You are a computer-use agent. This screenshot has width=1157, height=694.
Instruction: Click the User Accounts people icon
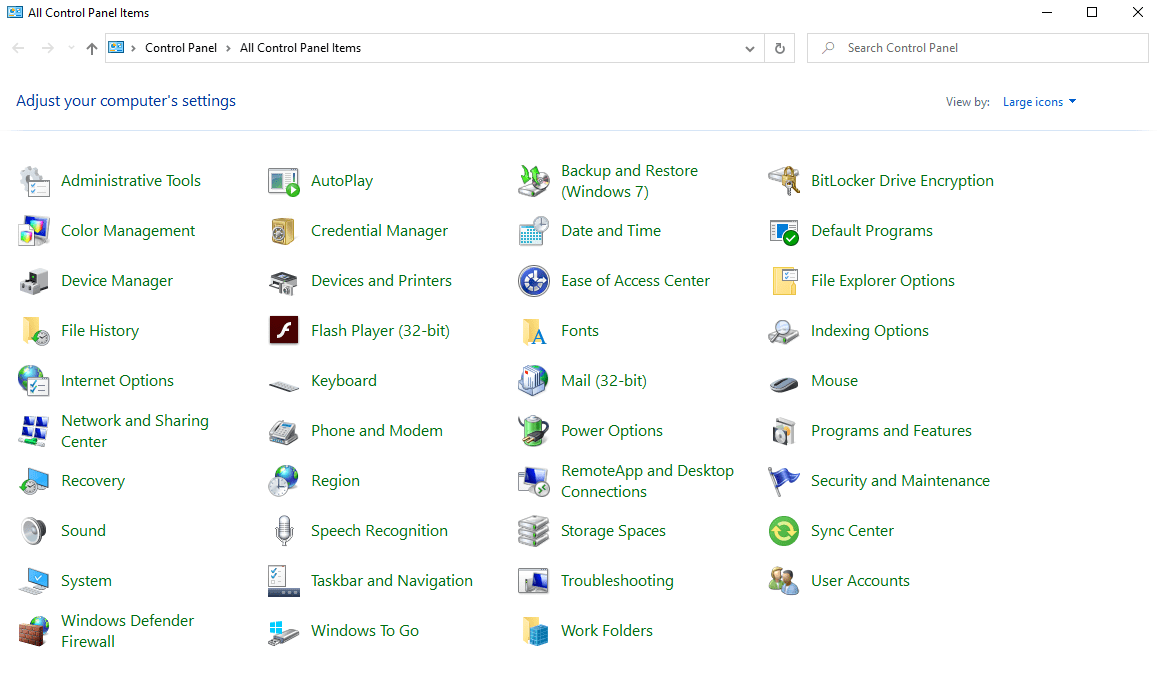click(784, 581)
